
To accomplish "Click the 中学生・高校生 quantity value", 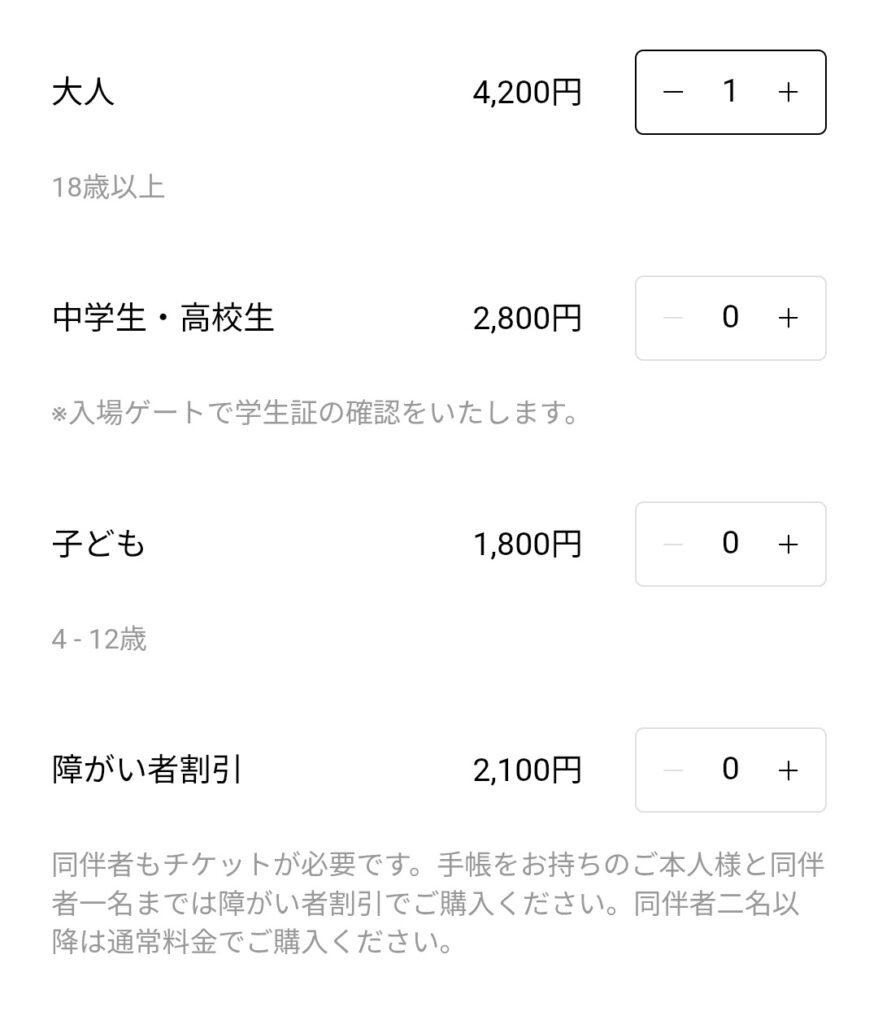I will pyautogui.click(x=730, y=318).
